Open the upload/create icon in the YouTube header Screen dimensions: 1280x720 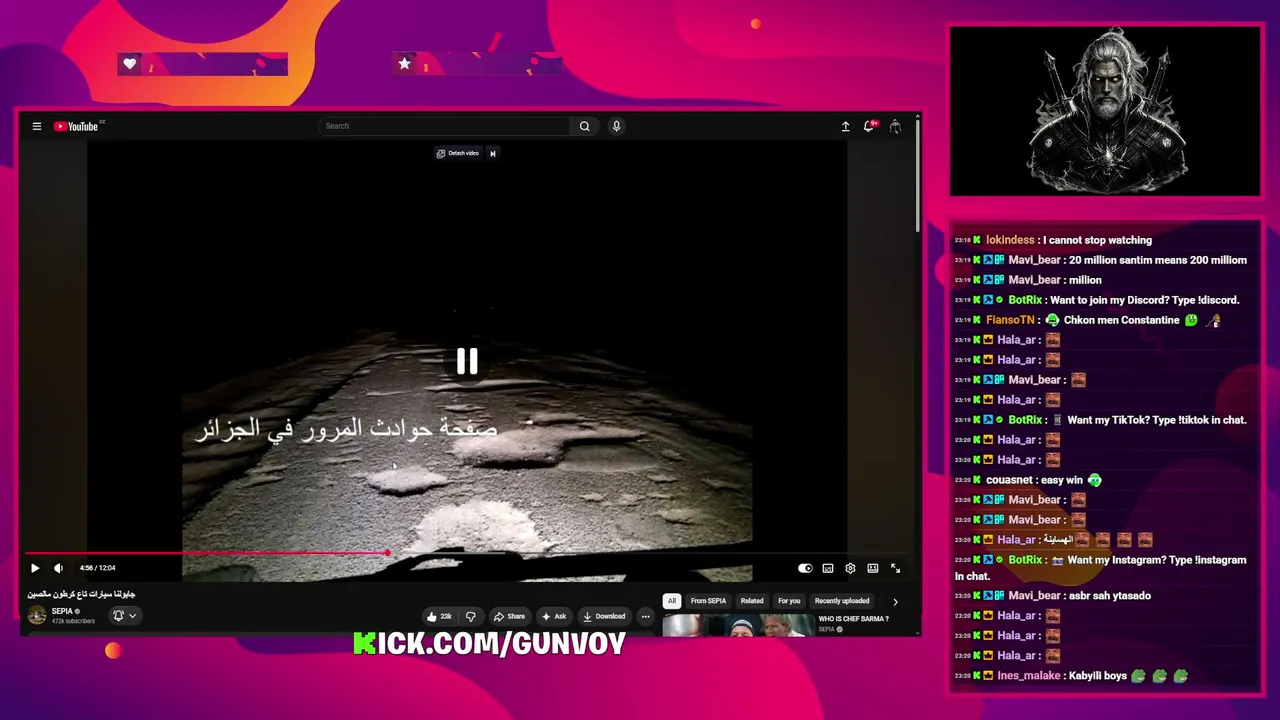845,126
